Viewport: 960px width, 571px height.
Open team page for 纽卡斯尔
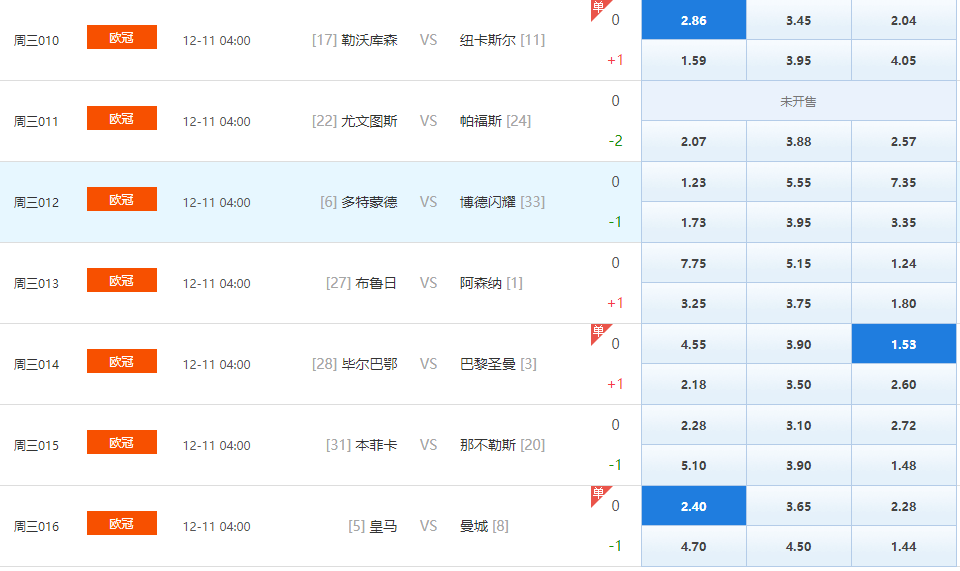click(487, 40)
